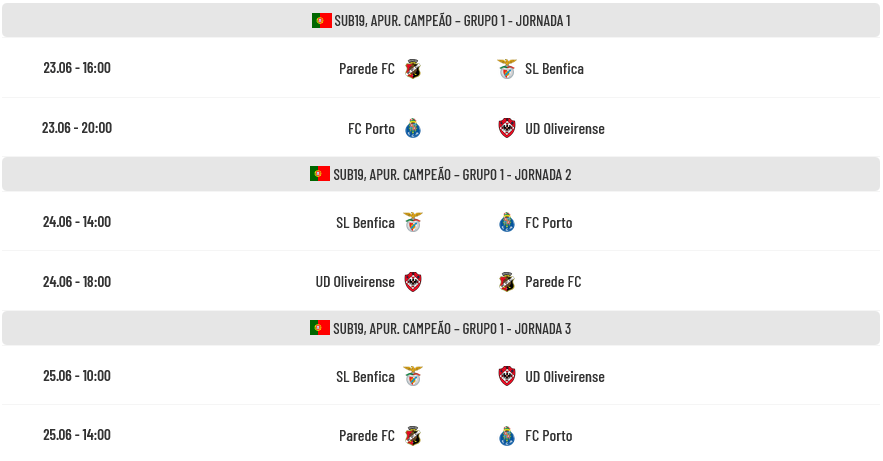Select the Parede FC name in the 25.06 14:00 match
The height and width of the screenshot is (461, 883).
[x=367, y=436]
